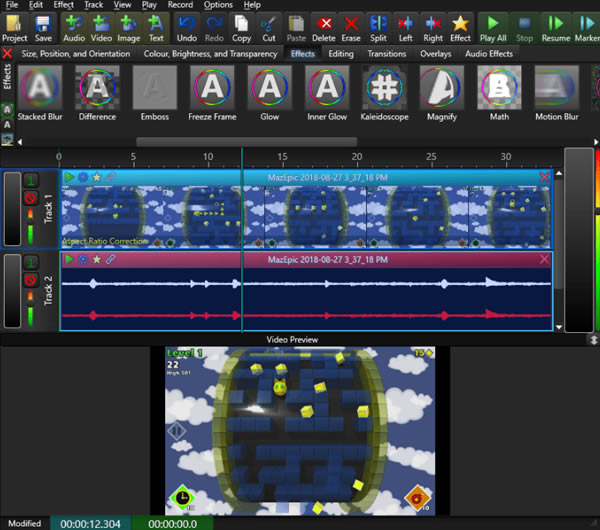The width and height of the screenshot is (600, 530).
Task: Open the Effect menu
Action: 64,5
